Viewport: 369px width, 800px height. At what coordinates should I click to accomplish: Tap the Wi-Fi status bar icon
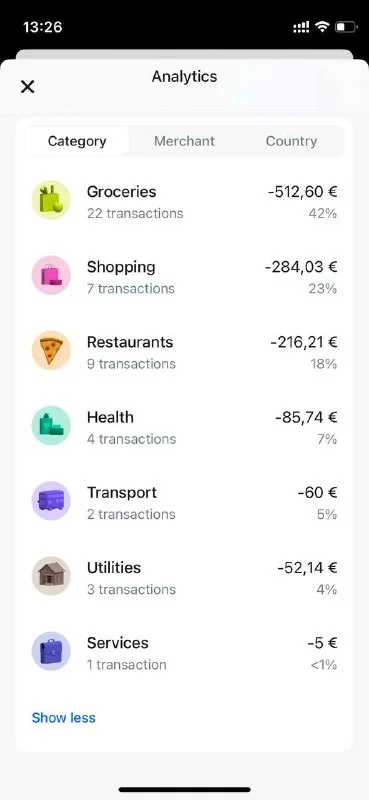(322, 27)
